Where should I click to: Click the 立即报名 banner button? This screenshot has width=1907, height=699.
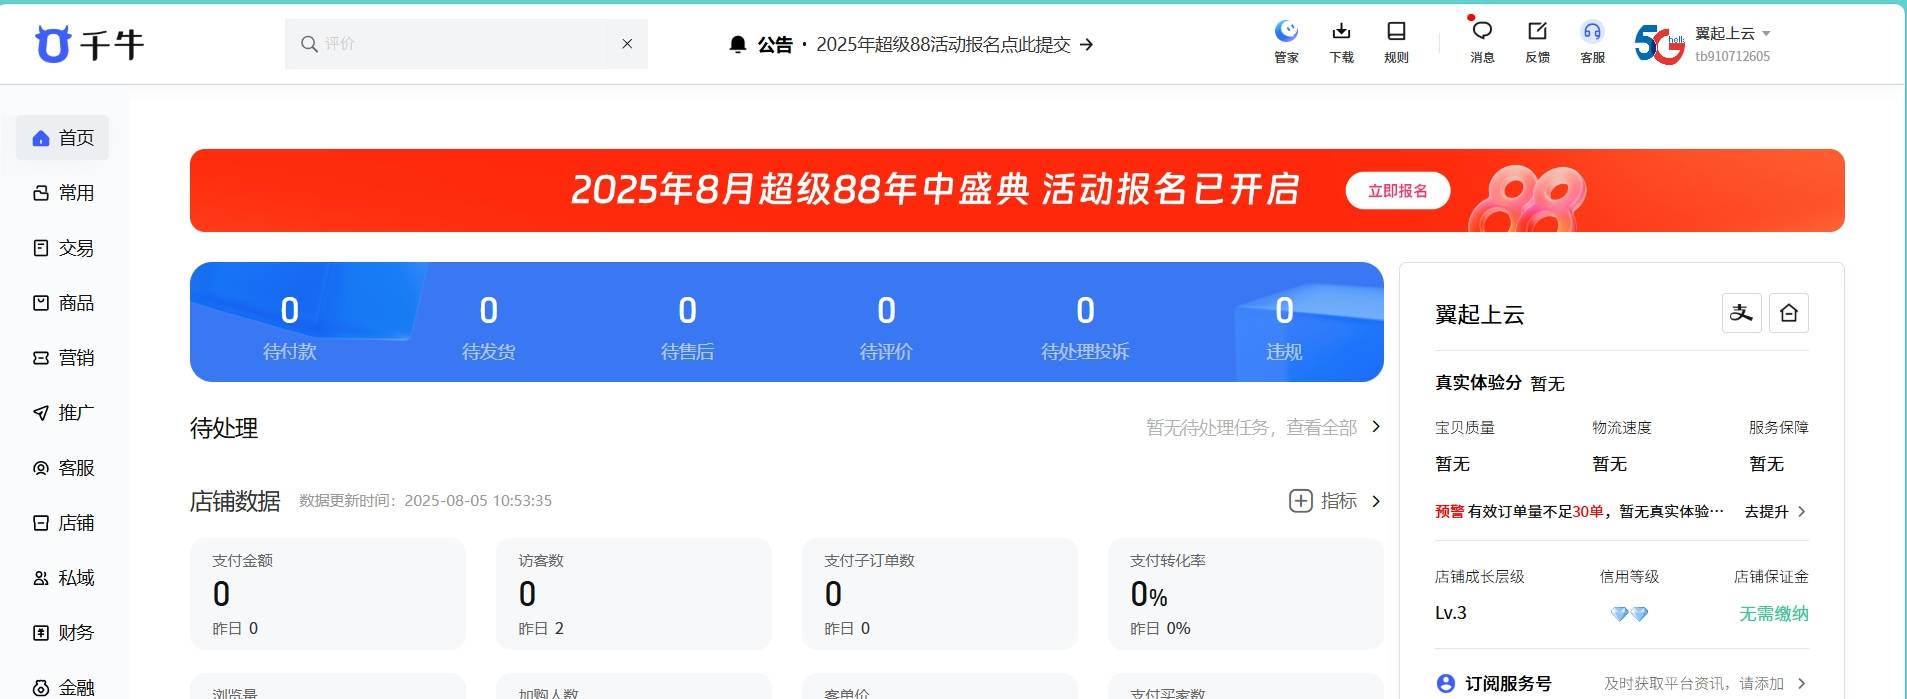tap(1397, 191)
